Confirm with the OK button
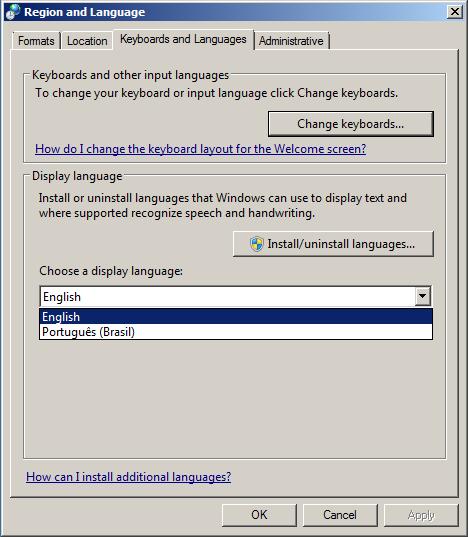468x537 pixels. pos(259,515)
